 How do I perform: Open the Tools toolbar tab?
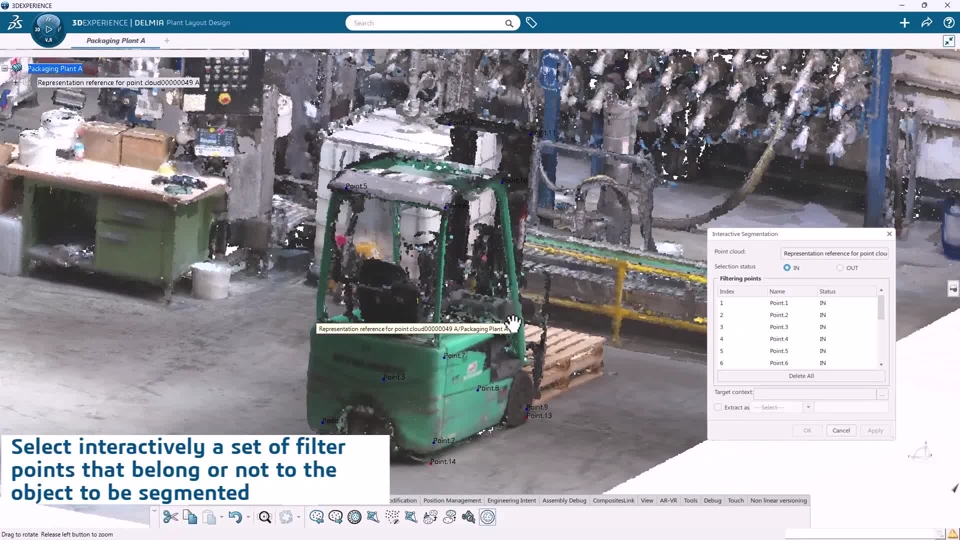click(690, 500)
